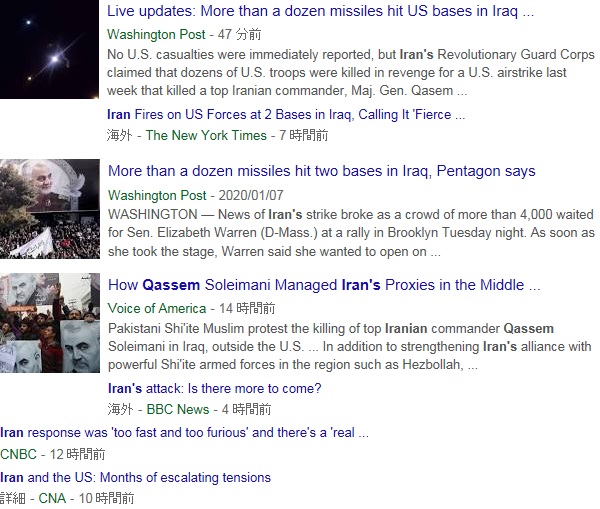Screen dimensions: 600x509
Task: Open 'Iran and the US: Months of escalating tensions'
Action: coord(135,478)
